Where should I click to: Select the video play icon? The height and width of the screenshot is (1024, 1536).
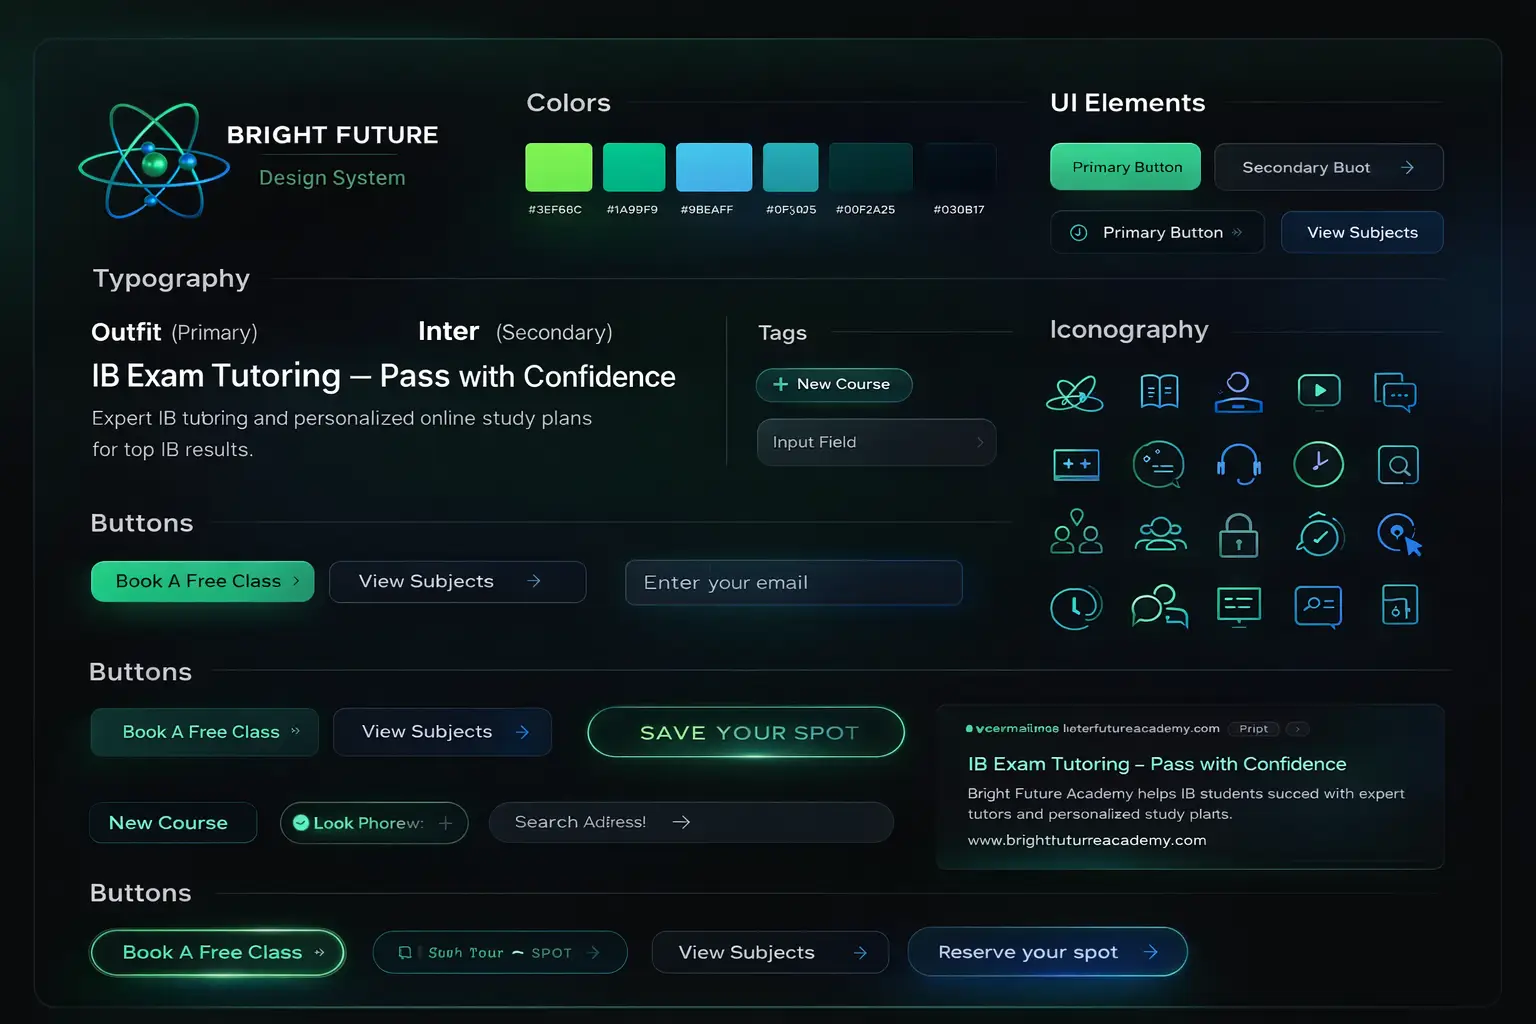[1318, 391]
